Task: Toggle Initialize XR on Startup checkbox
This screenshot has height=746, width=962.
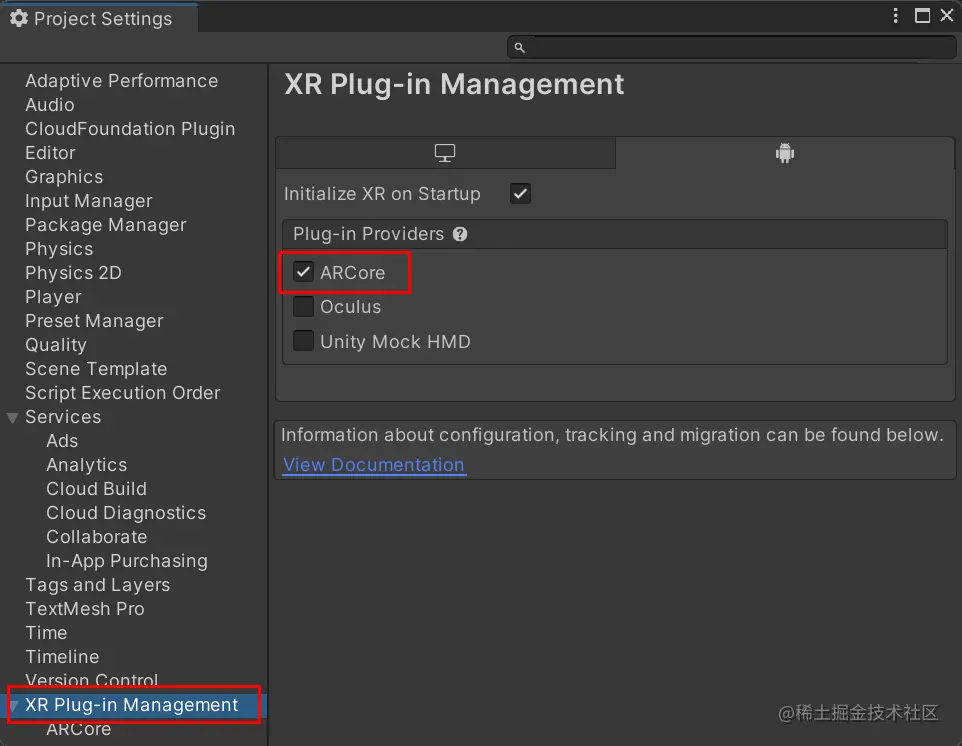Action: [x=520, y=194]
